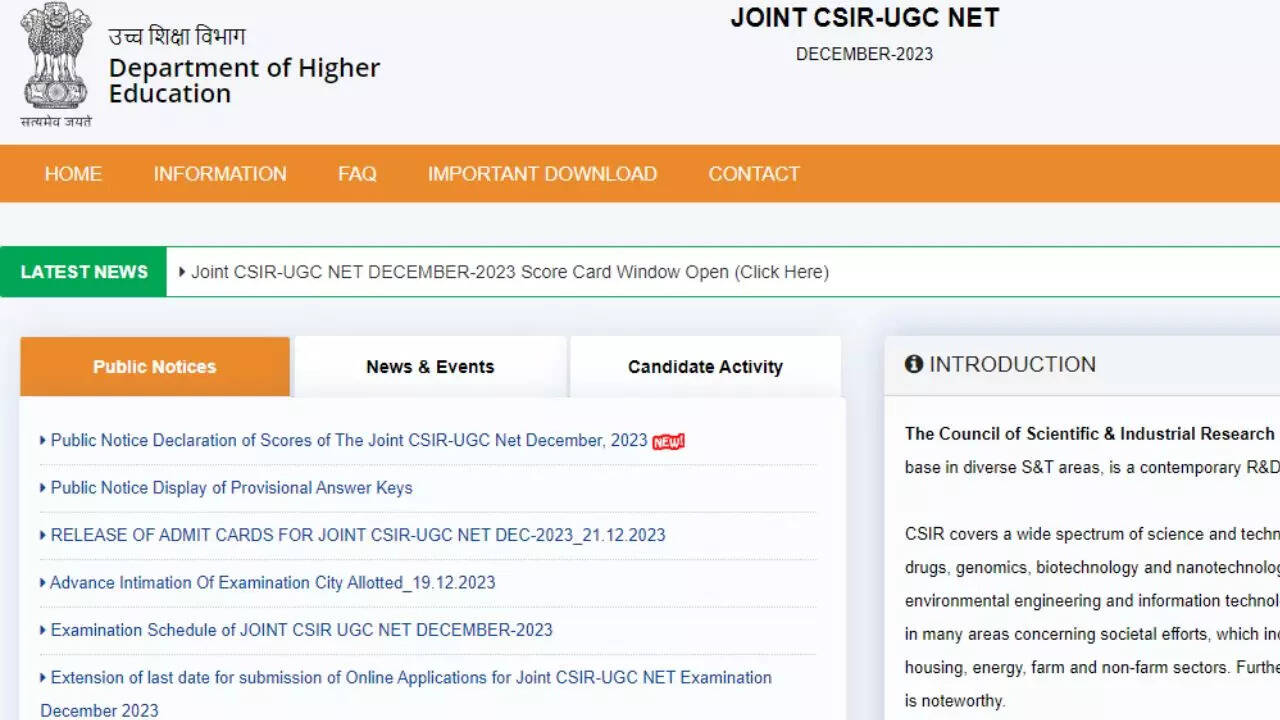Open the Score Card Window news link
Image resolution: width=1280 pixels, height=720 pixels.
(x=509, y=272)
